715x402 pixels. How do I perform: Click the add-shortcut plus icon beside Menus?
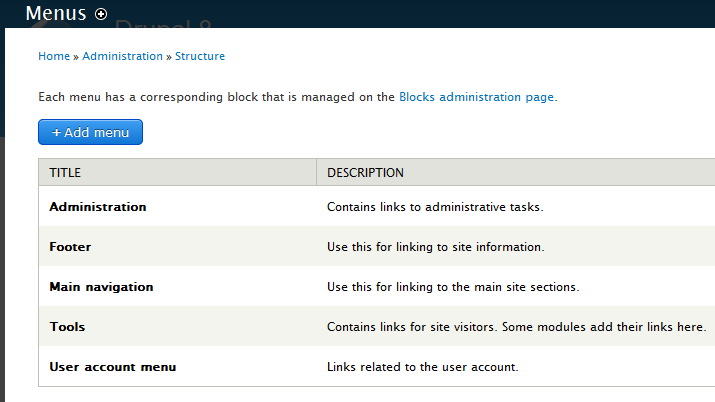click(x=101, y=14)
